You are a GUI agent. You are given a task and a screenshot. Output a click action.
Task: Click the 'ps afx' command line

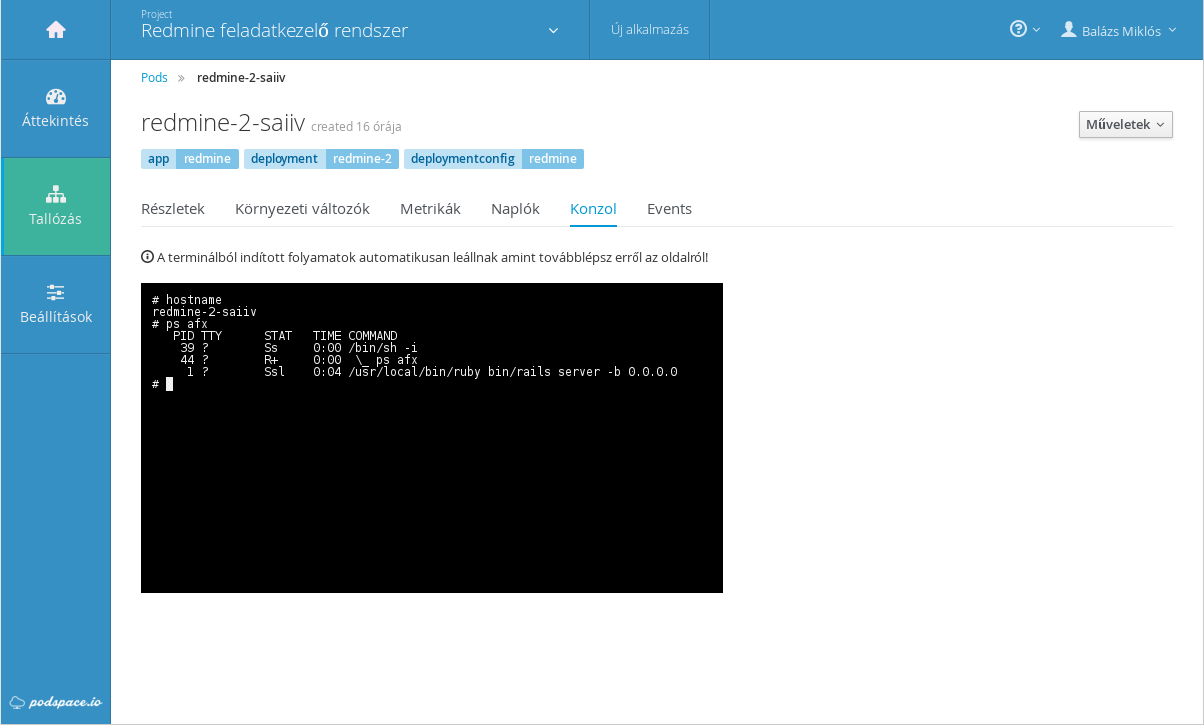click(180, 324)
